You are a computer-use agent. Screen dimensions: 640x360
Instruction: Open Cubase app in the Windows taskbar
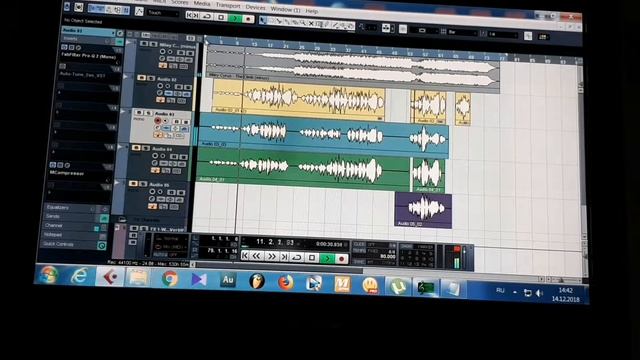click(x=110, y=277)
